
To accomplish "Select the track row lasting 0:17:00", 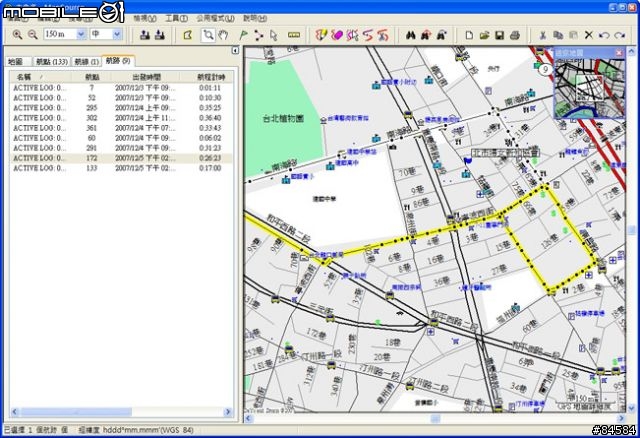I will [x=121, y=168].
